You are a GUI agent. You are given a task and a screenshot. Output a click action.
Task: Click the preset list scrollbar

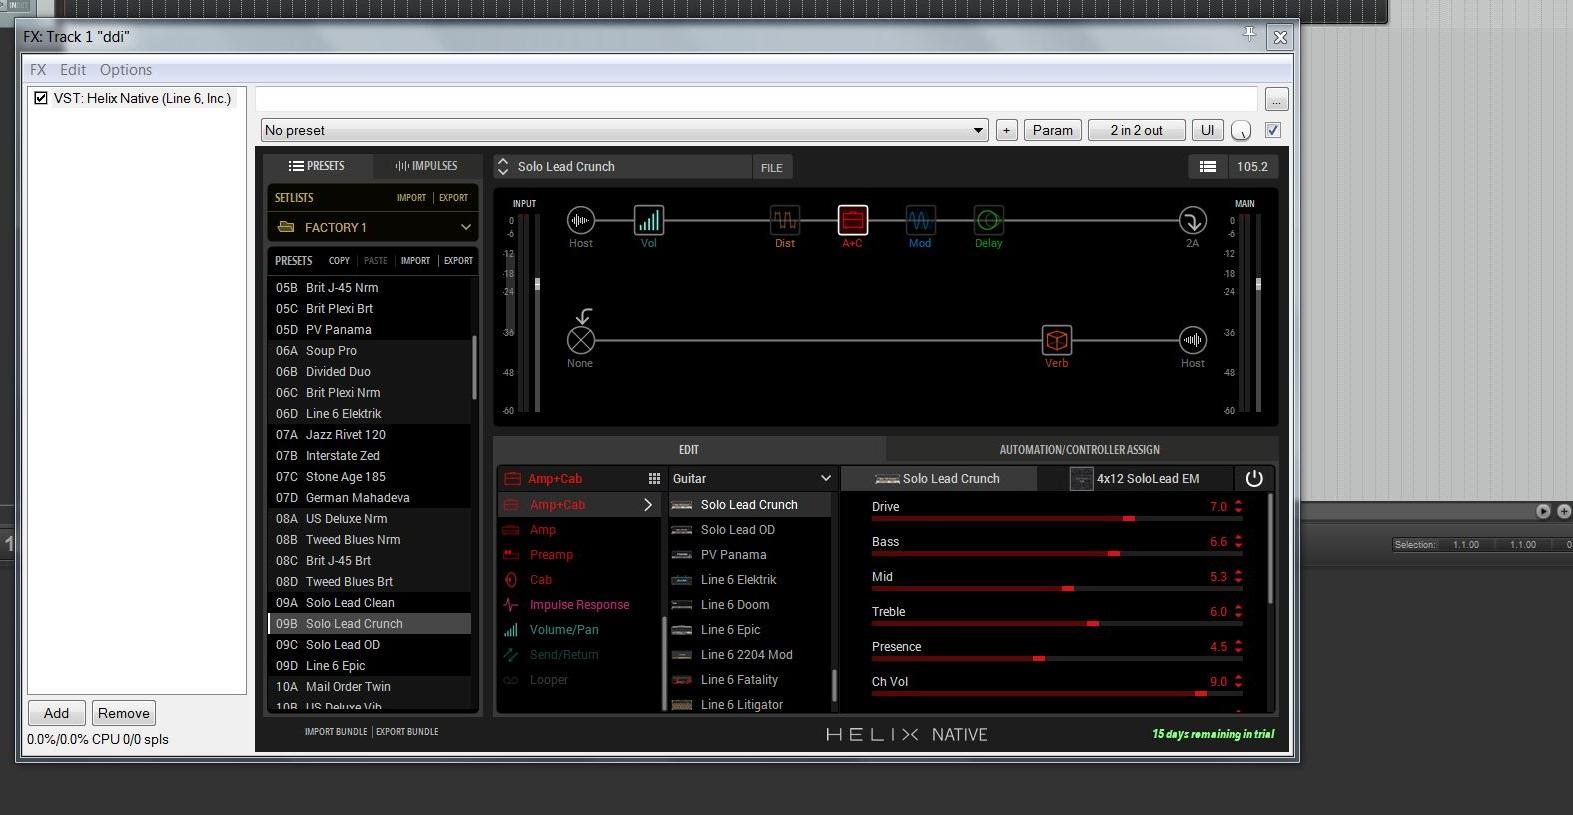coord(474,368)
